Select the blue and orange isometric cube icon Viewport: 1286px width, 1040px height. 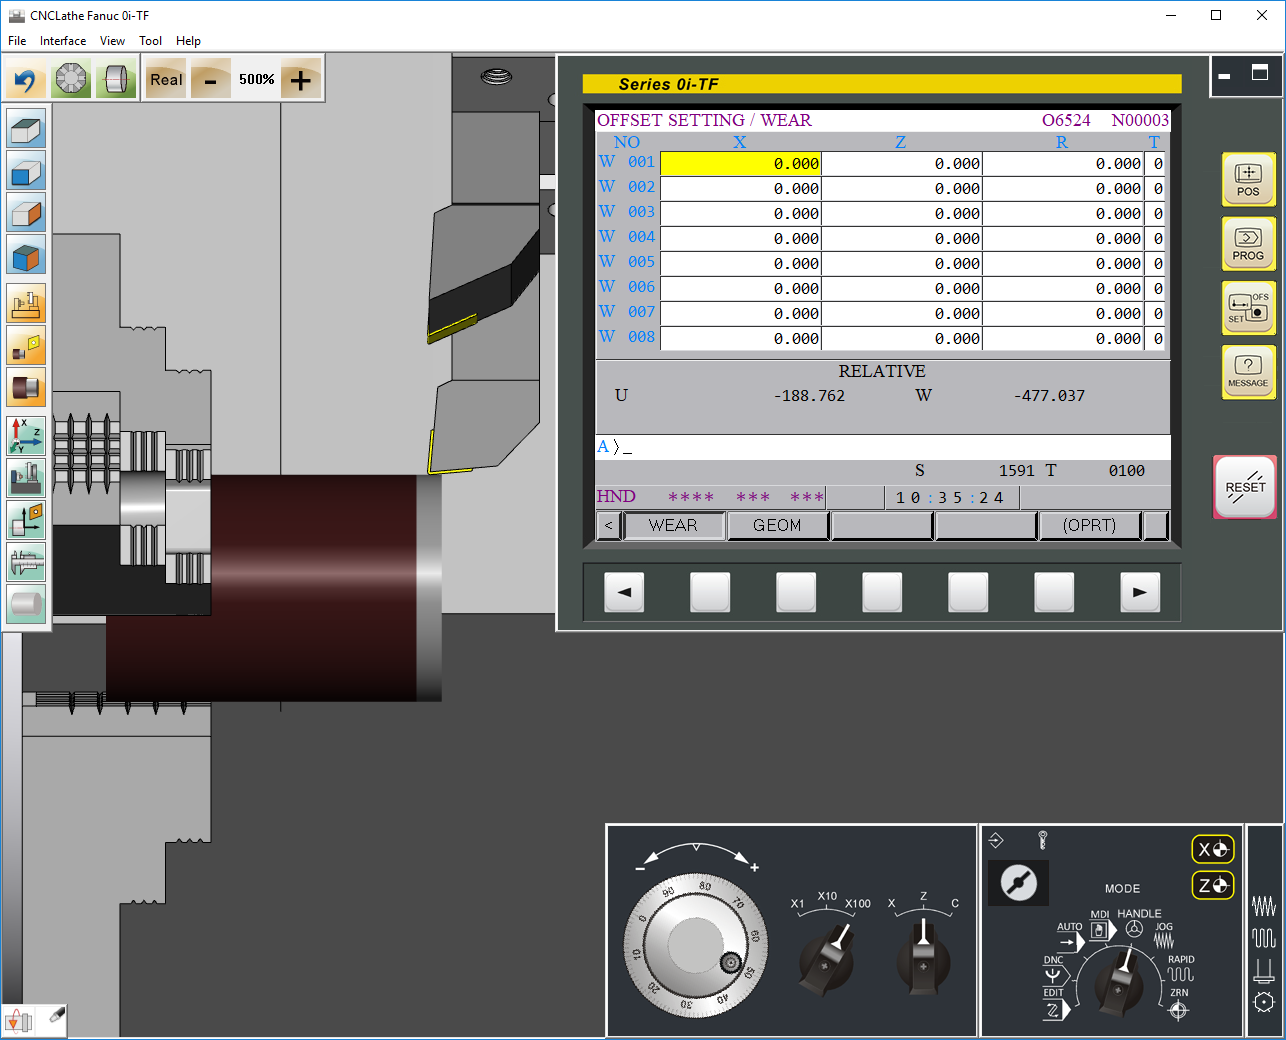point(26,255)
